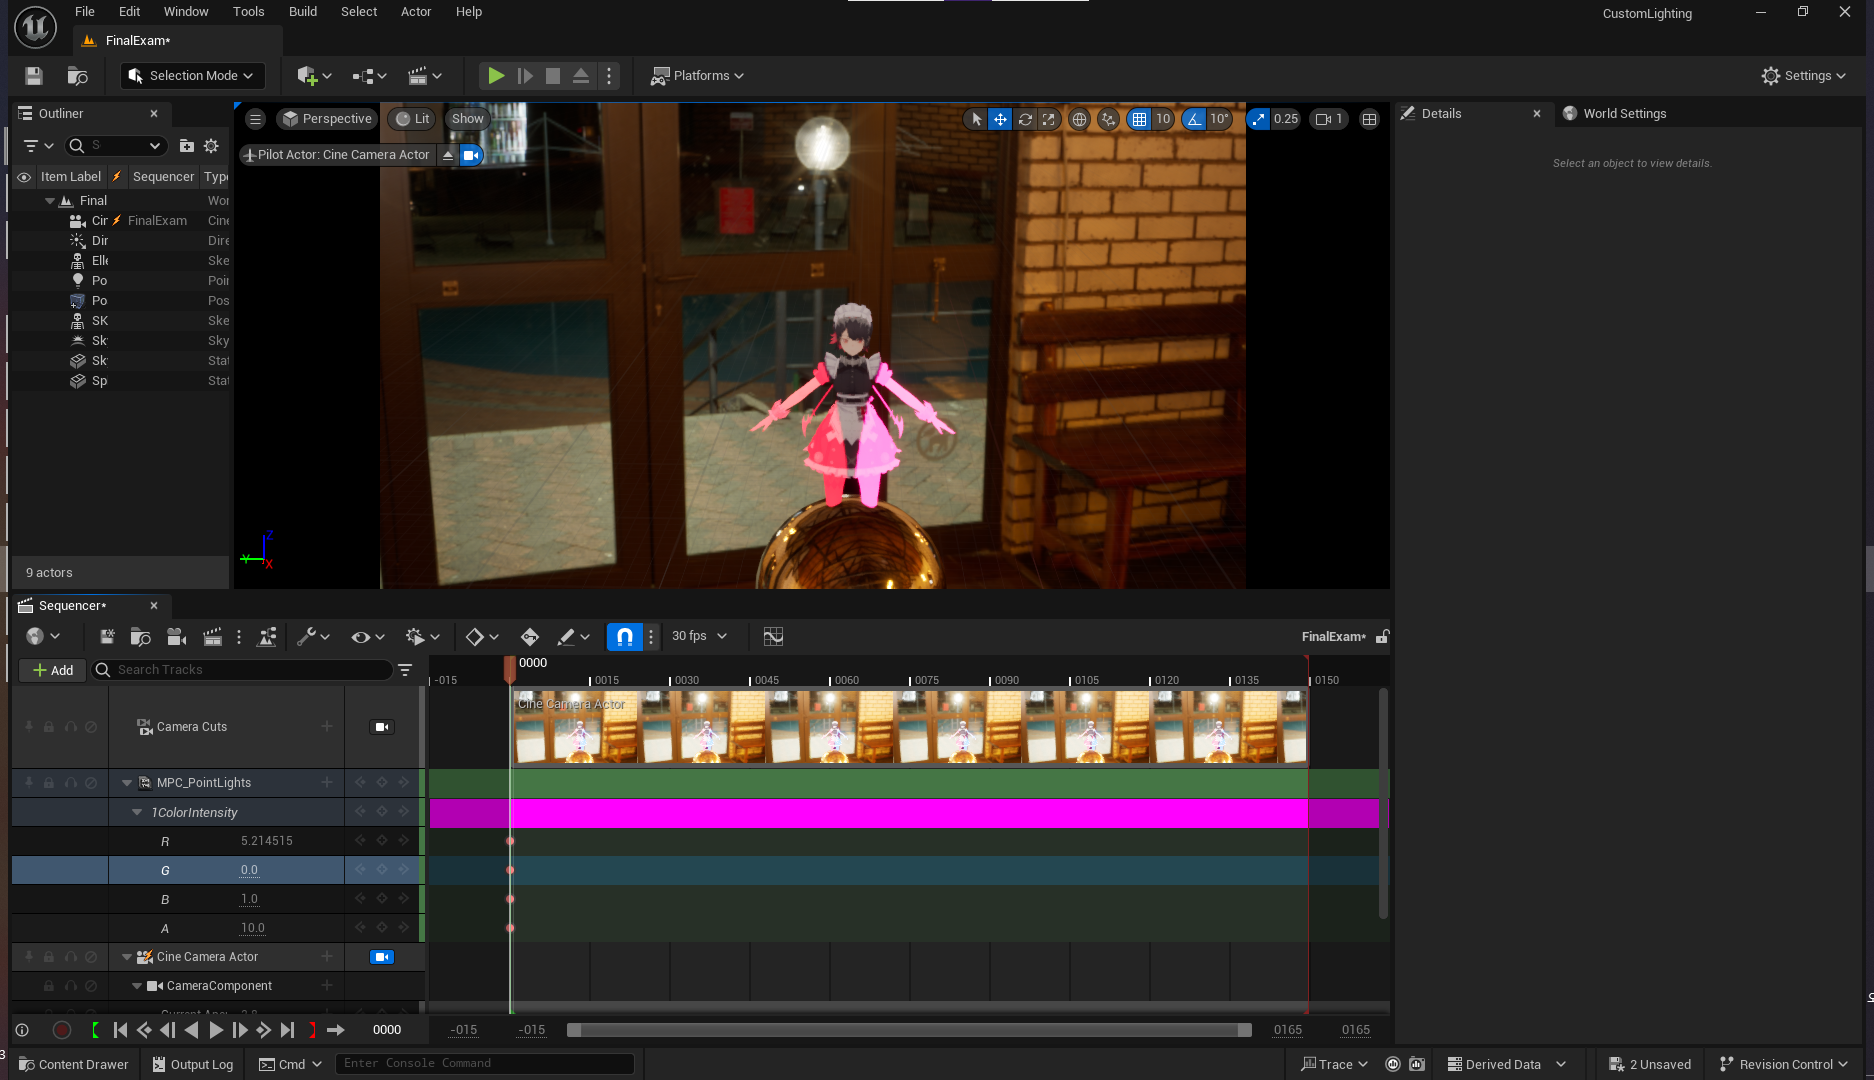Open the Content Drawer
Viewport: 1874px width, 1080px height.
pos(73,1065)
